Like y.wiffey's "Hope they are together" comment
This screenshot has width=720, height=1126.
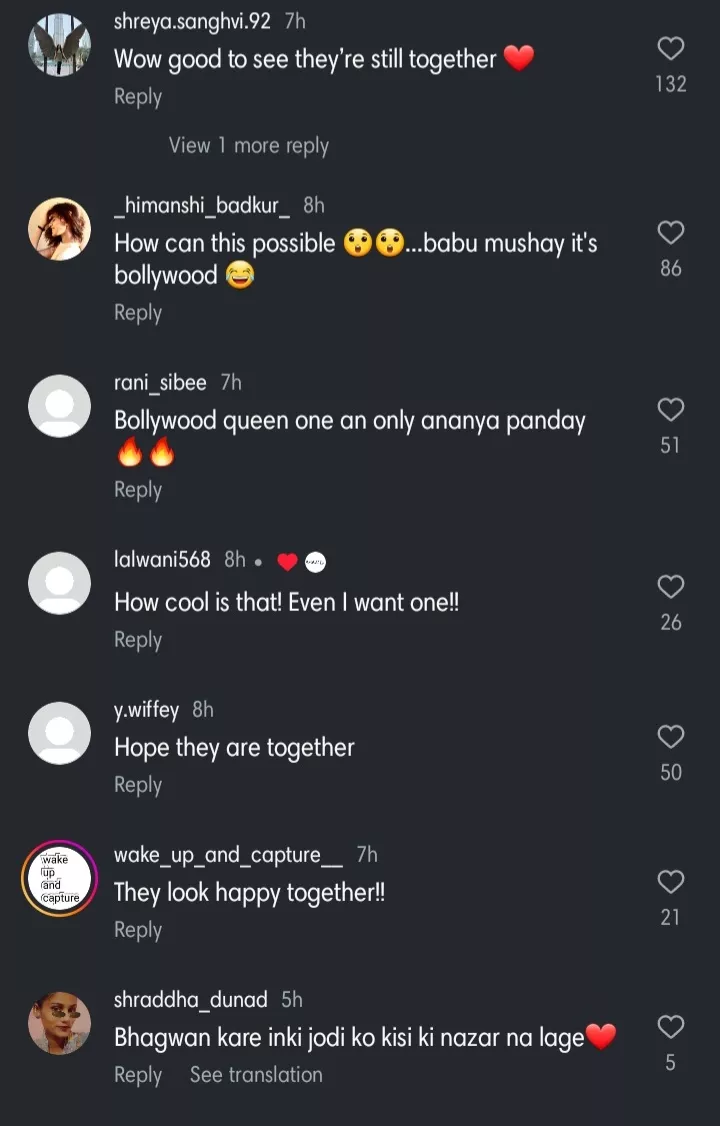670,737
